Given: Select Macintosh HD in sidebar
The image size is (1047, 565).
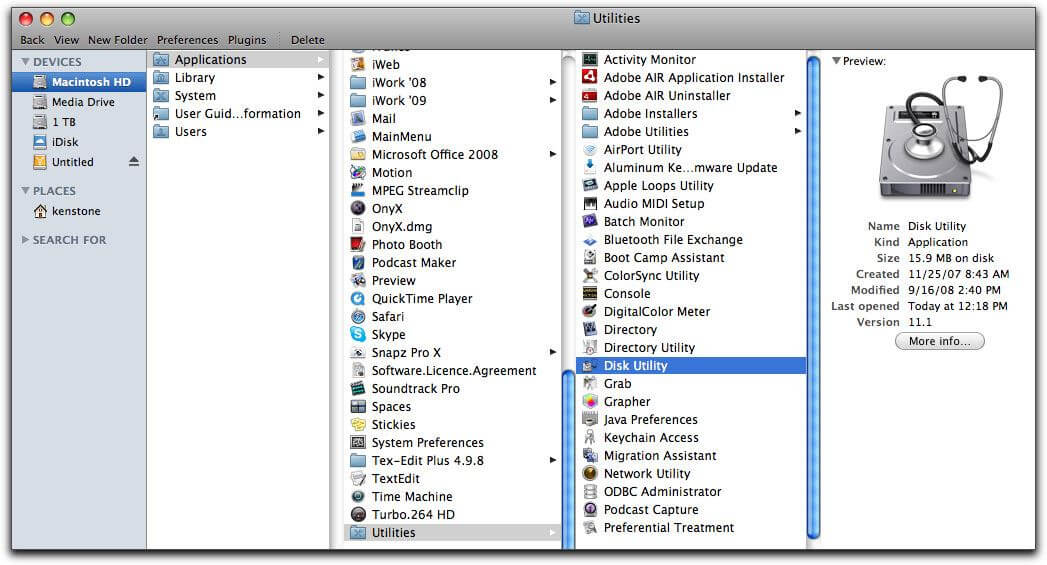Looking at the screenshot, I should 79,82.
